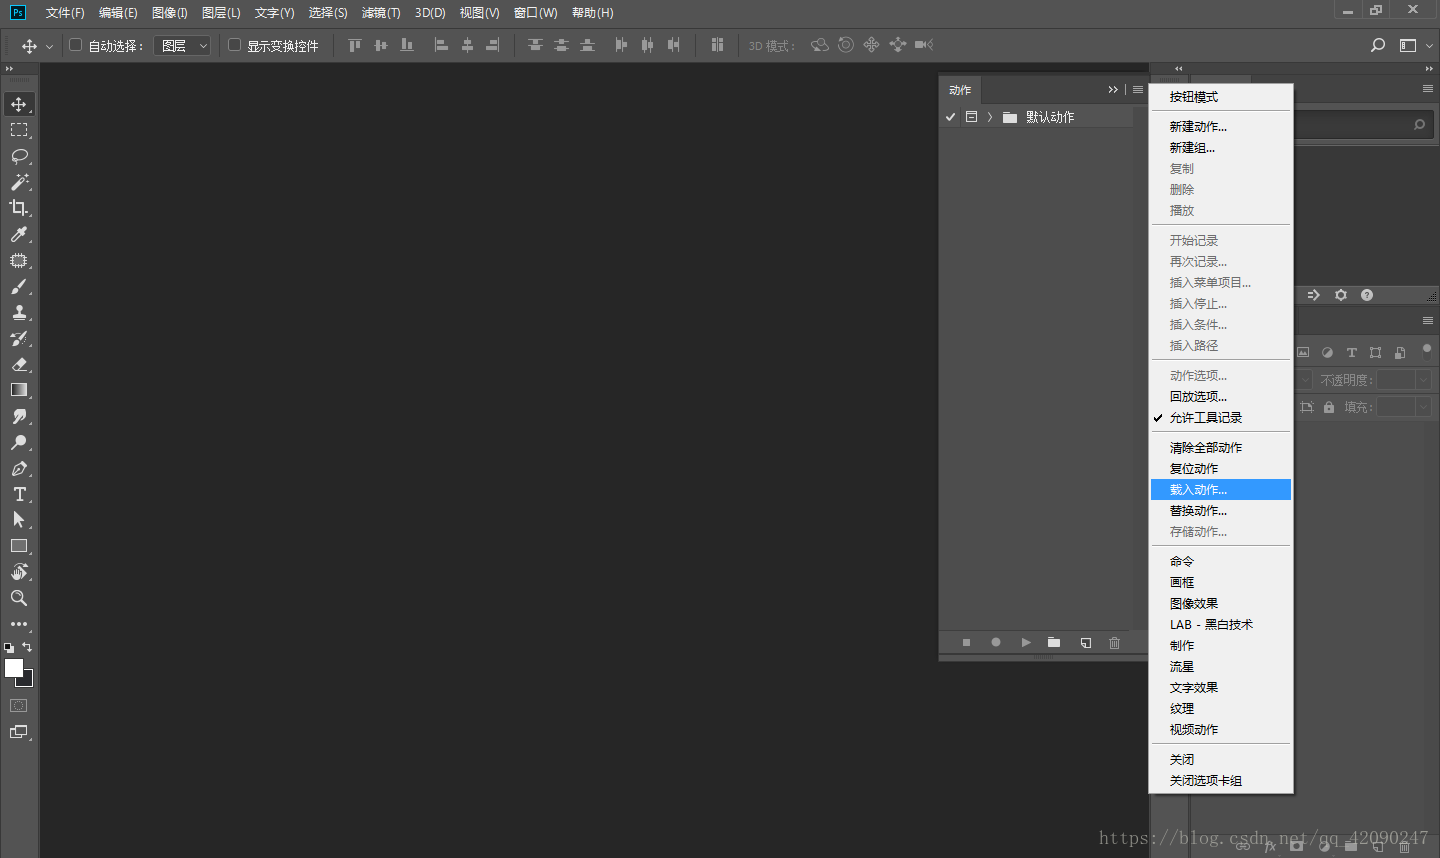This screenshot has width=1440, height=858.
Task: Select the Magic Wand tool
Action: pyautogui.click(x=19, y=182)
